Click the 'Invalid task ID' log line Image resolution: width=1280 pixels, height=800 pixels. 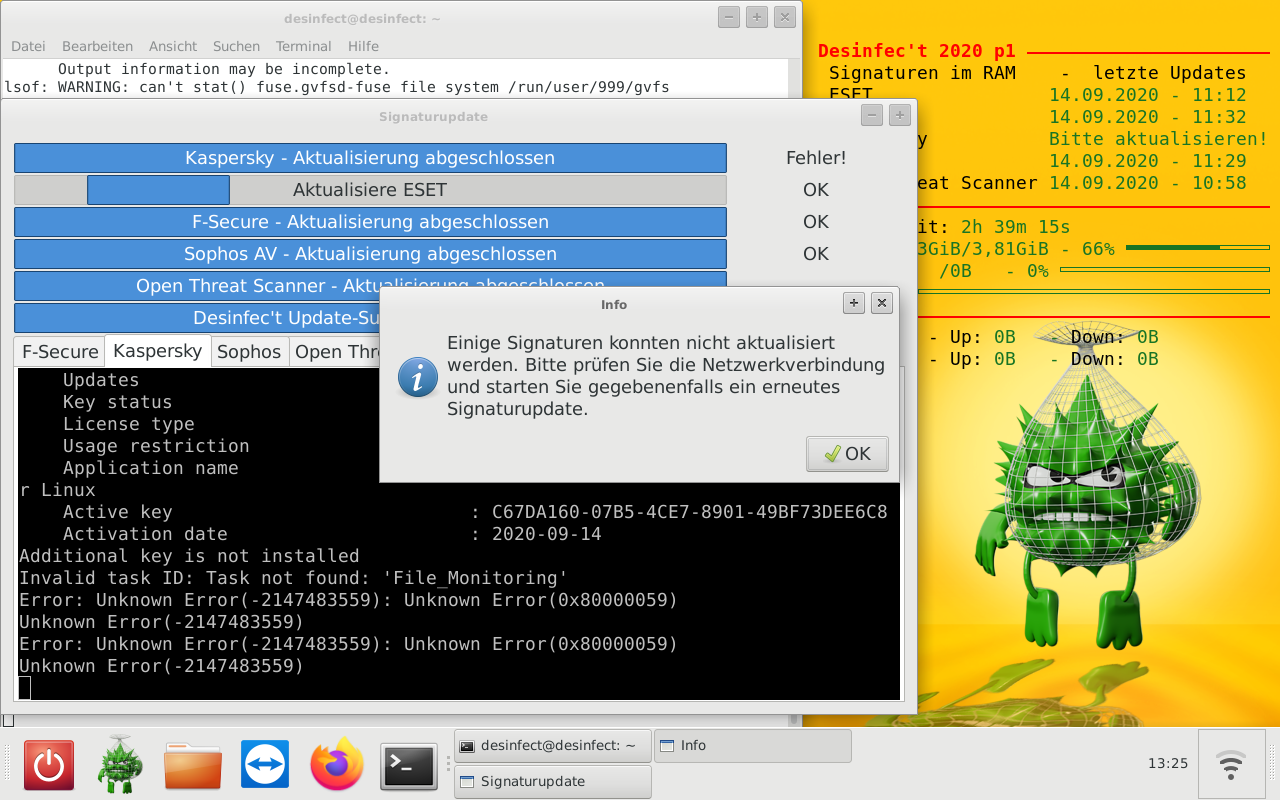[294, 578]
